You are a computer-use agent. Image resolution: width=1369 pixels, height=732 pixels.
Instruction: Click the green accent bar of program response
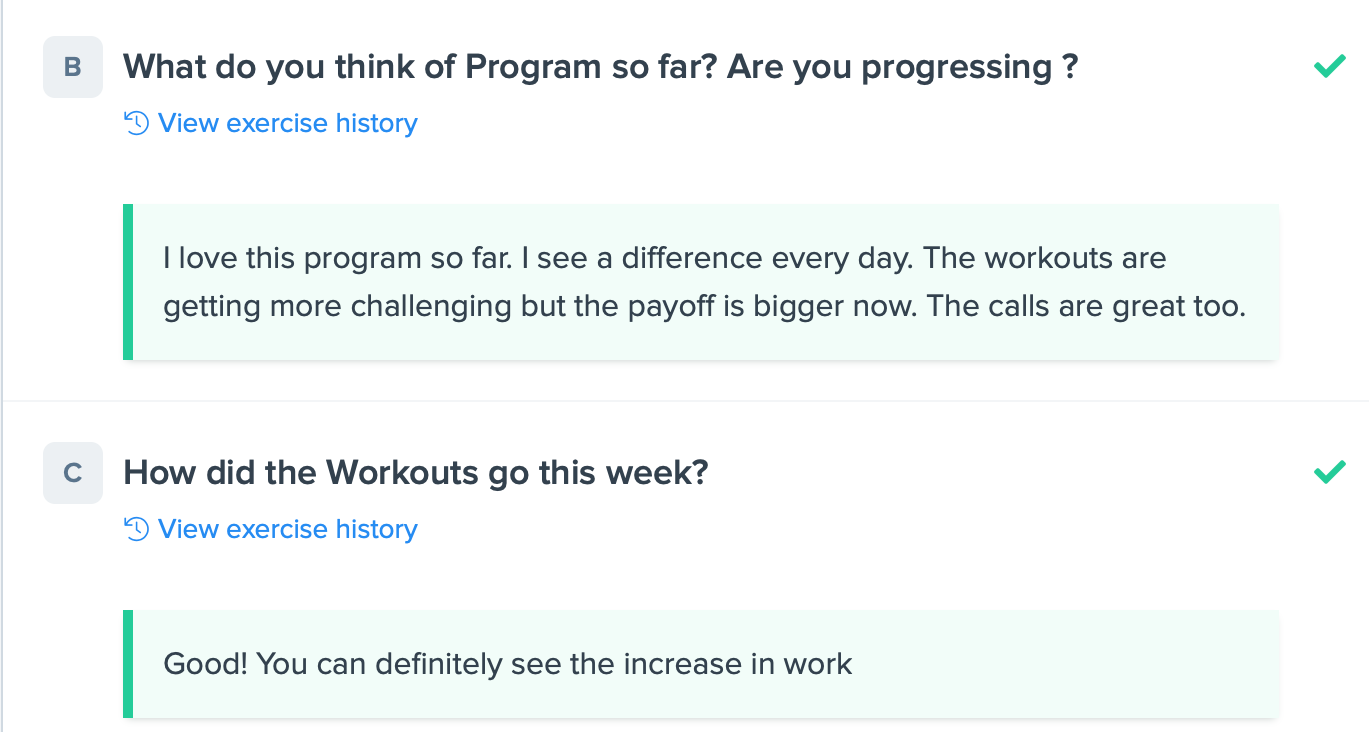[128, 282]
